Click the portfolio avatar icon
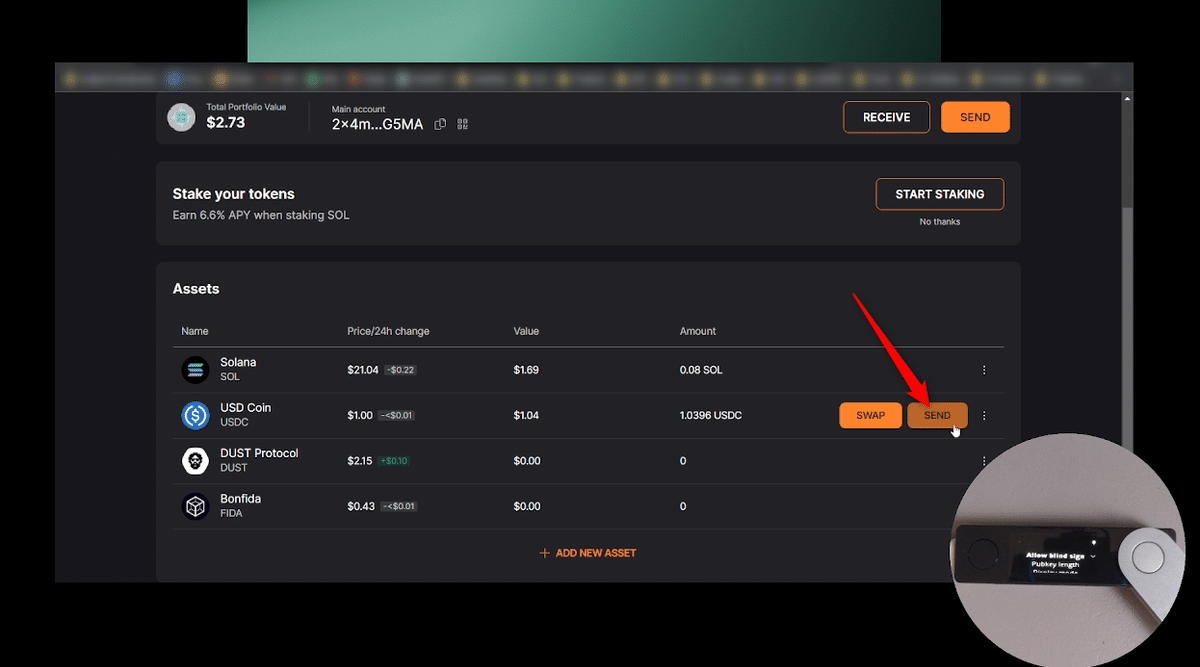 click(x=181, y=117)
